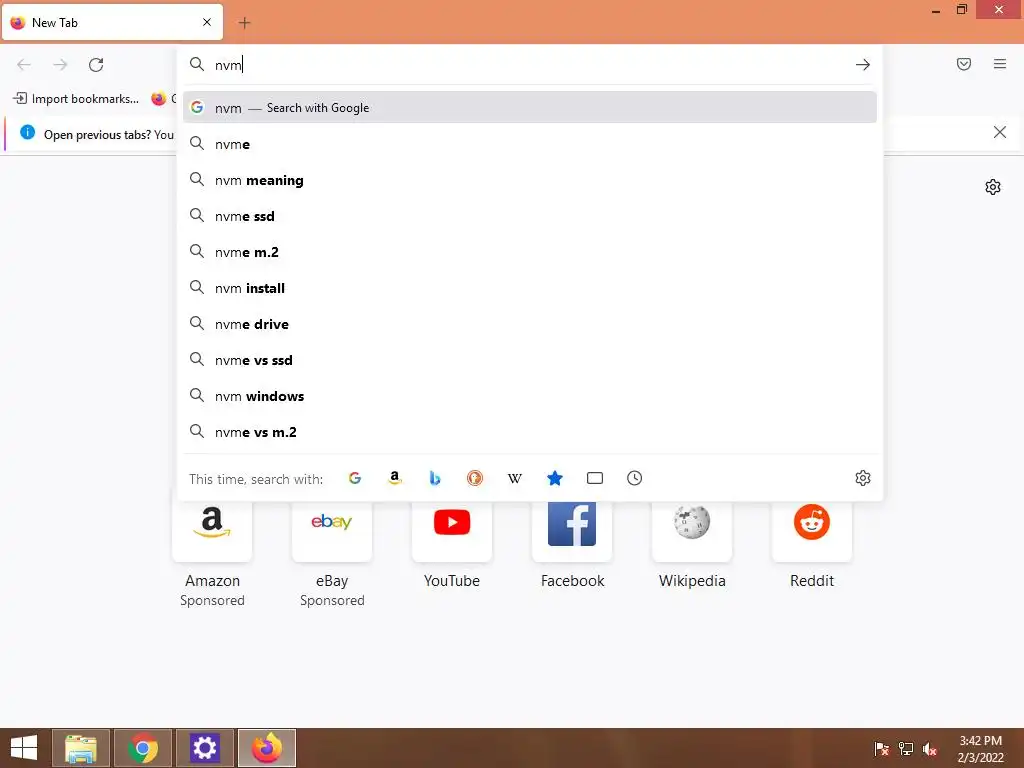Viewport: 1024px width, 768px height.
Task: Select the 'nvme drive' suggestion
Action: pyautogui.click(x=530, y=324)
